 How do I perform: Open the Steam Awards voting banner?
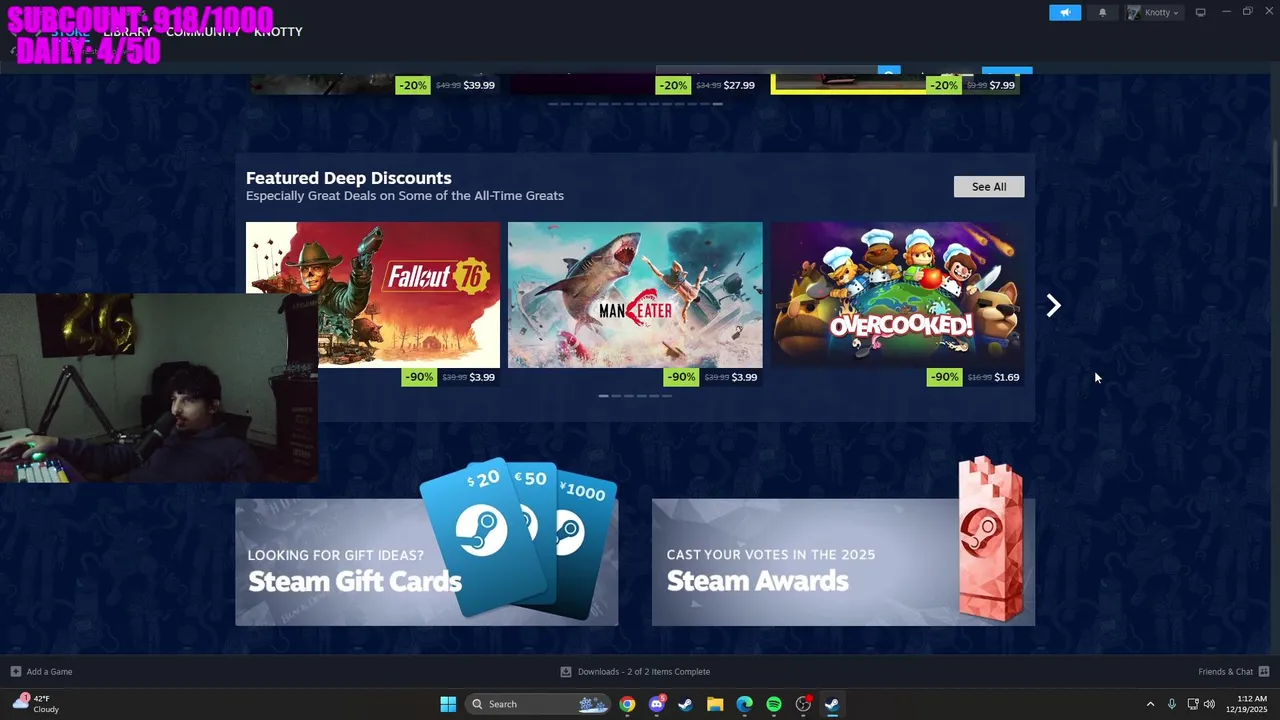point(843,562)
